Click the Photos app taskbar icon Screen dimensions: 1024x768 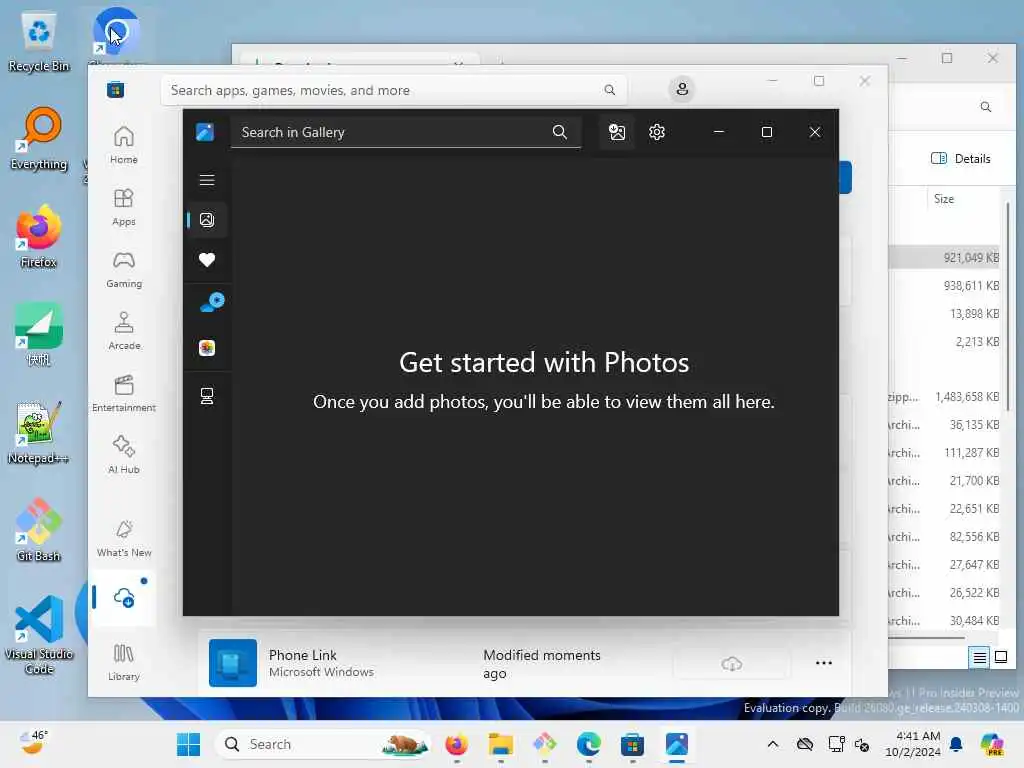(x=677, y=744)
